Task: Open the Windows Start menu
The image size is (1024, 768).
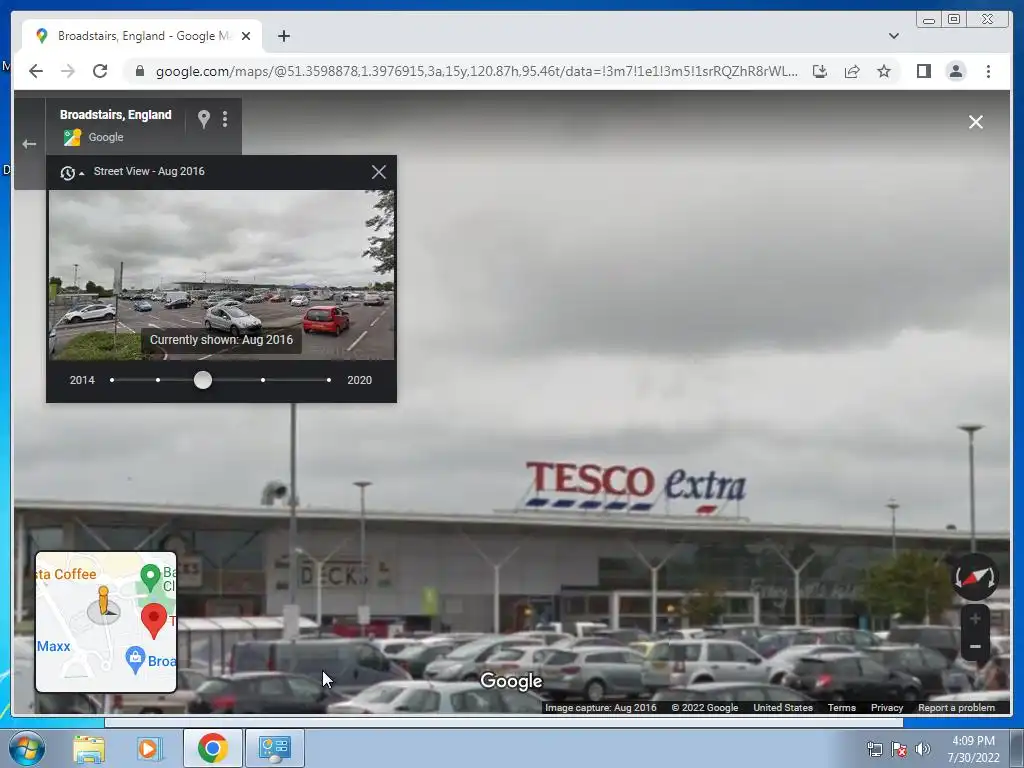Action: 25,748
